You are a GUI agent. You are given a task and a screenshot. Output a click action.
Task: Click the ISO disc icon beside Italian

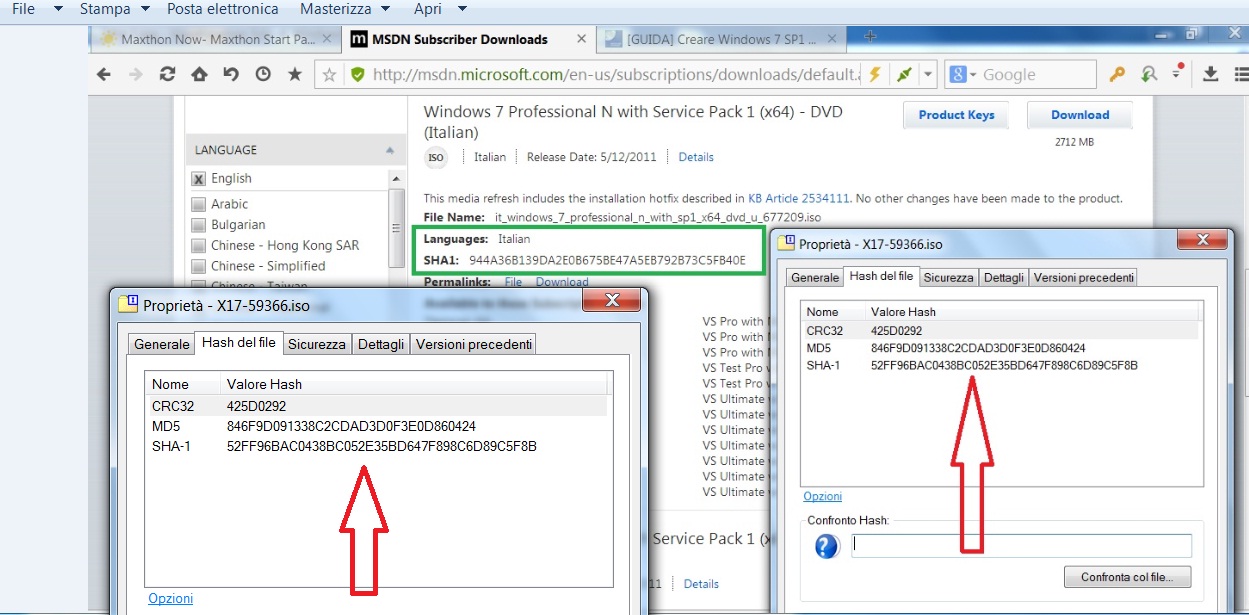tap(436, 157)
